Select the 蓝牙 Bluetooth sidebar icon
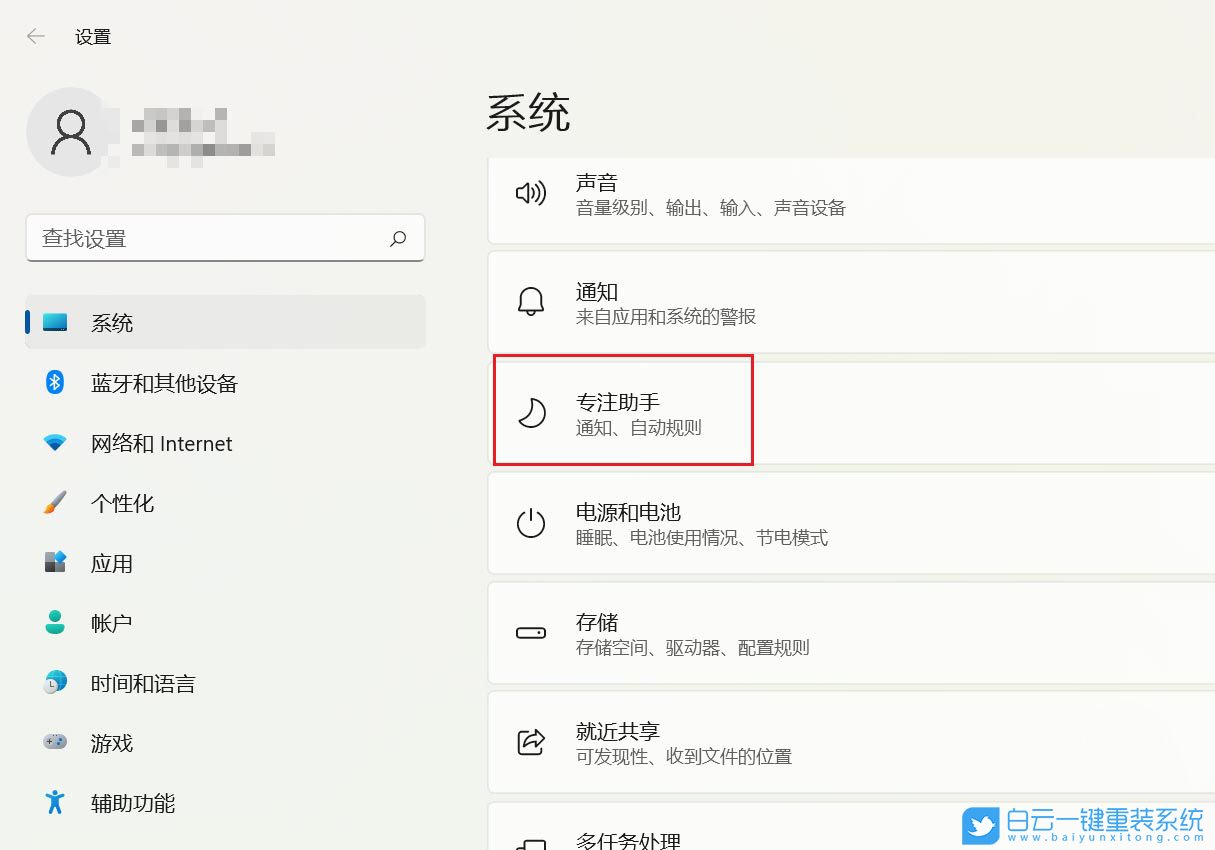Screen dimensions: 1215x850 click(x=55, y=383)
